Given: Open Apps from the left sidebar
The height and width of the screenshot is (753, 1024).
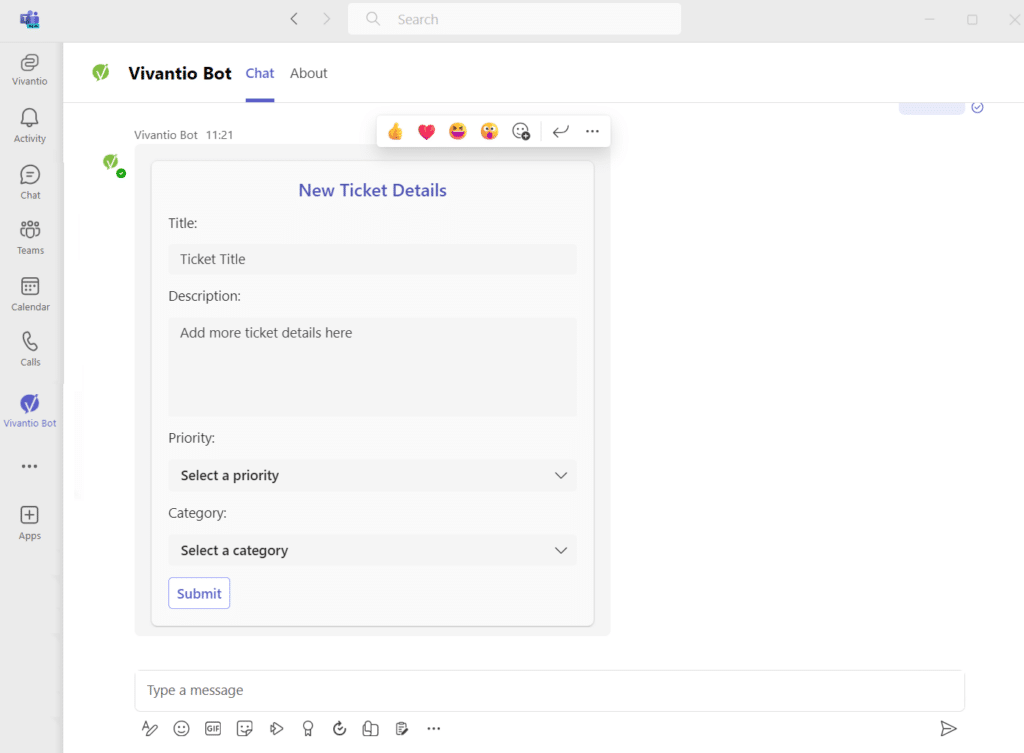Looking at the screenshot, I should [30, 522].
